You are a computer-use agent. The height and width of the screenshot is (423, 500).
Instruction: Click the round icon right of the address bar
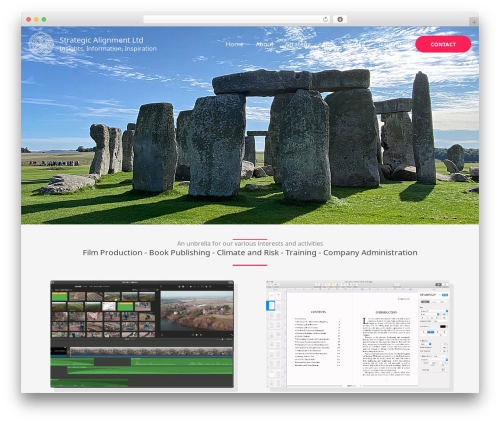click(340, 19)
